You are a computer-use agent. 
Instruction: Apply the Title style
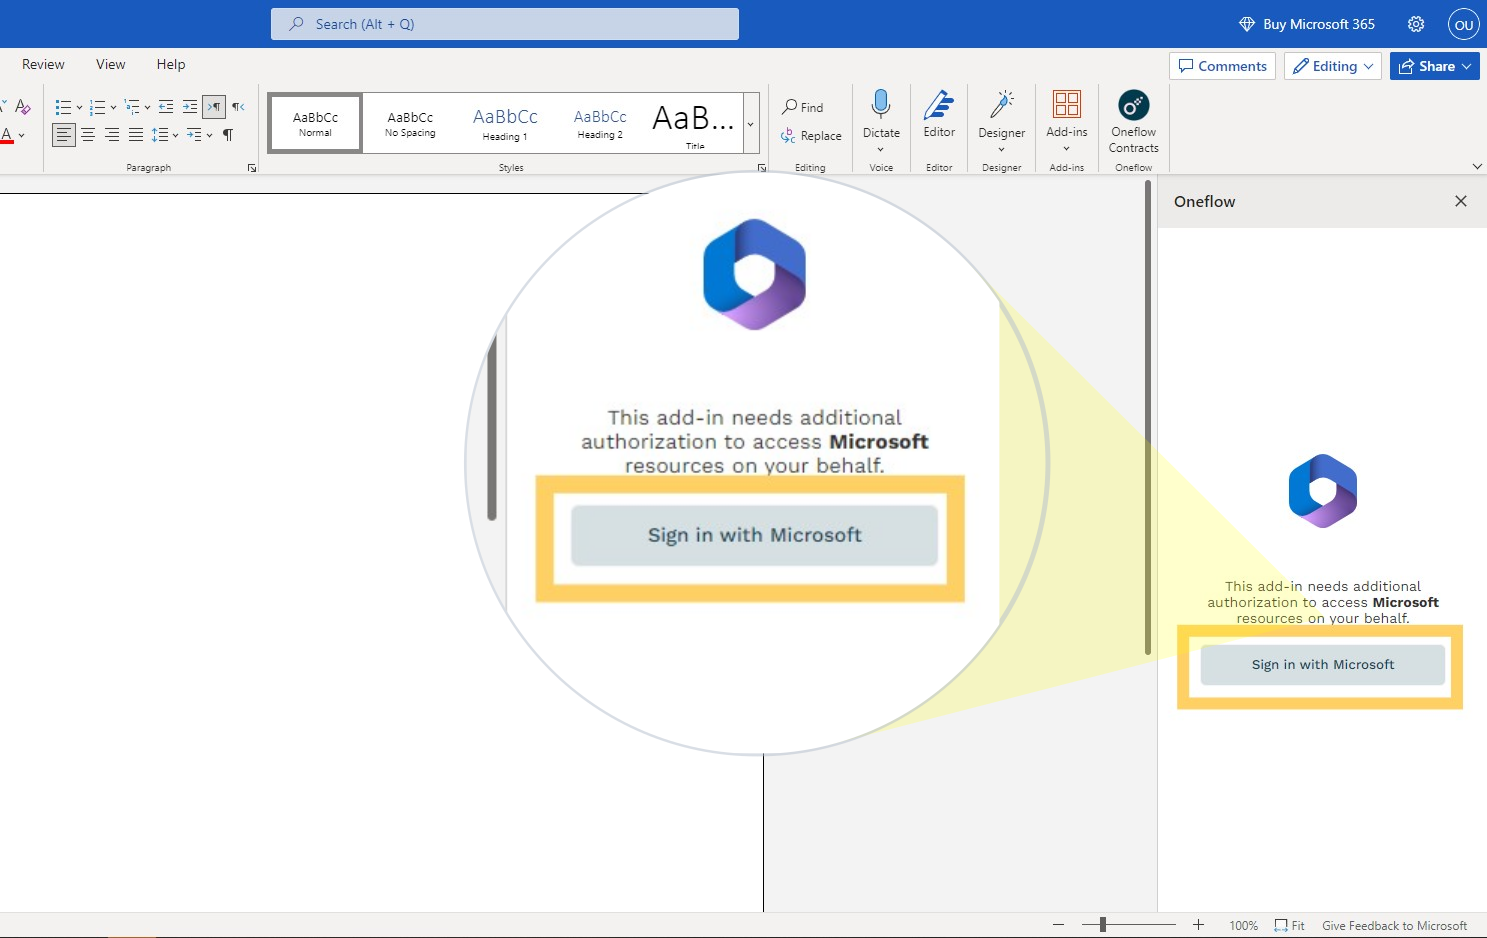[x=695, y=123]
